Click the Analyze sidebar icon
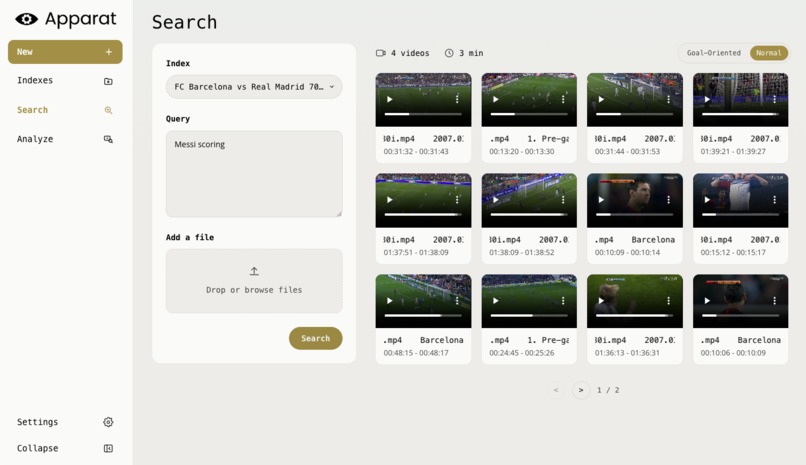This screenshot has height=465, width=806. (108, 139)
